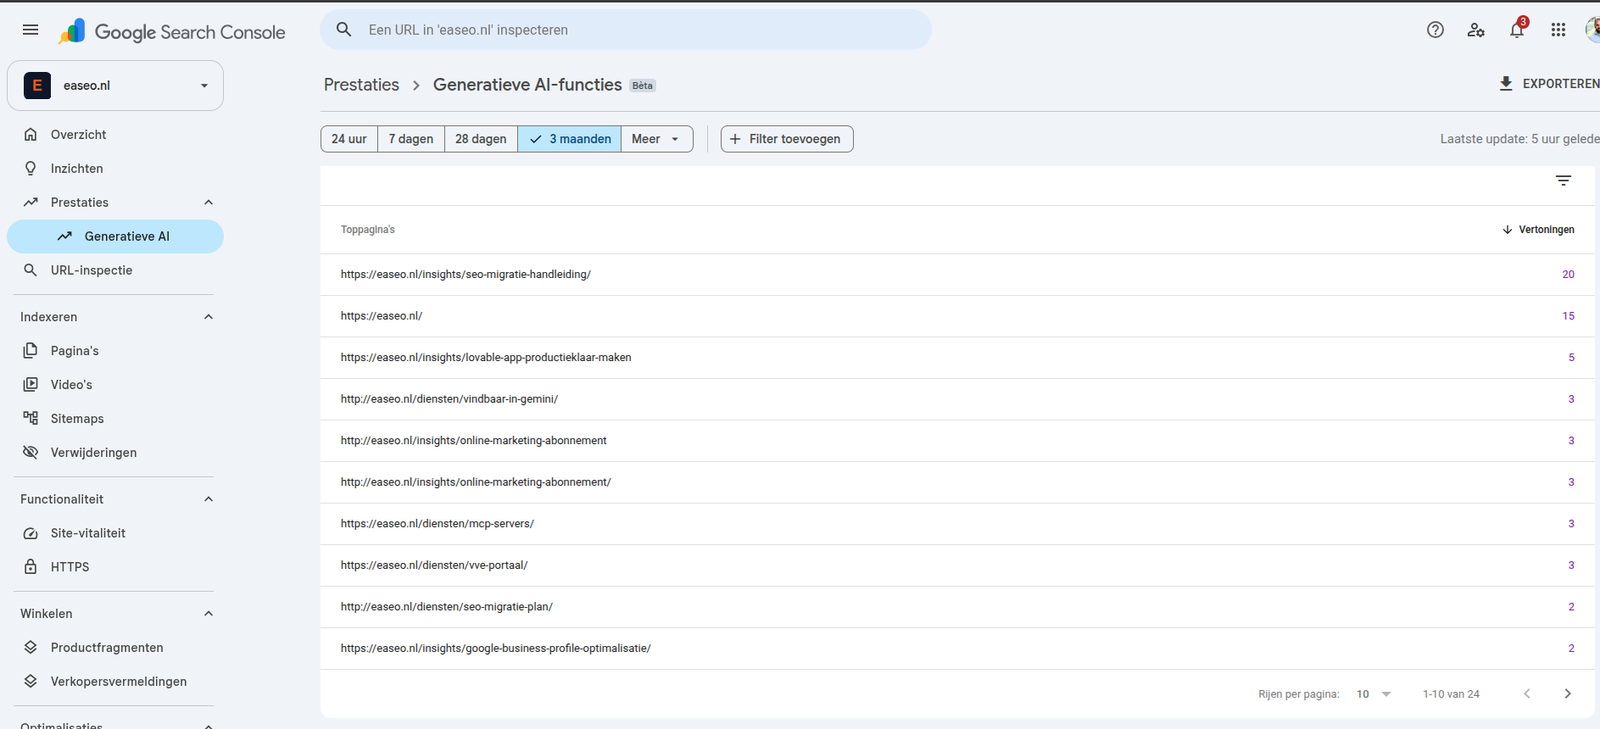Viewport: 1600px width, 729px height.
Task: Open the Meer date range dropdown
Action: tap(657, 139)
